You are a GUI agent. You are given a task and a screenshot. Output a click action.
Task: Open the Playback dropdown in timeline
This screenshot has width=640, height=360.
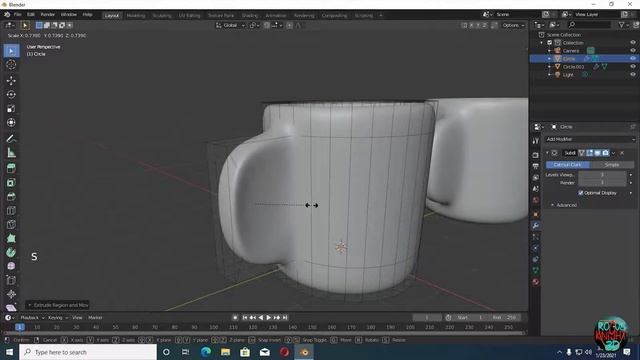pos(32,318)
